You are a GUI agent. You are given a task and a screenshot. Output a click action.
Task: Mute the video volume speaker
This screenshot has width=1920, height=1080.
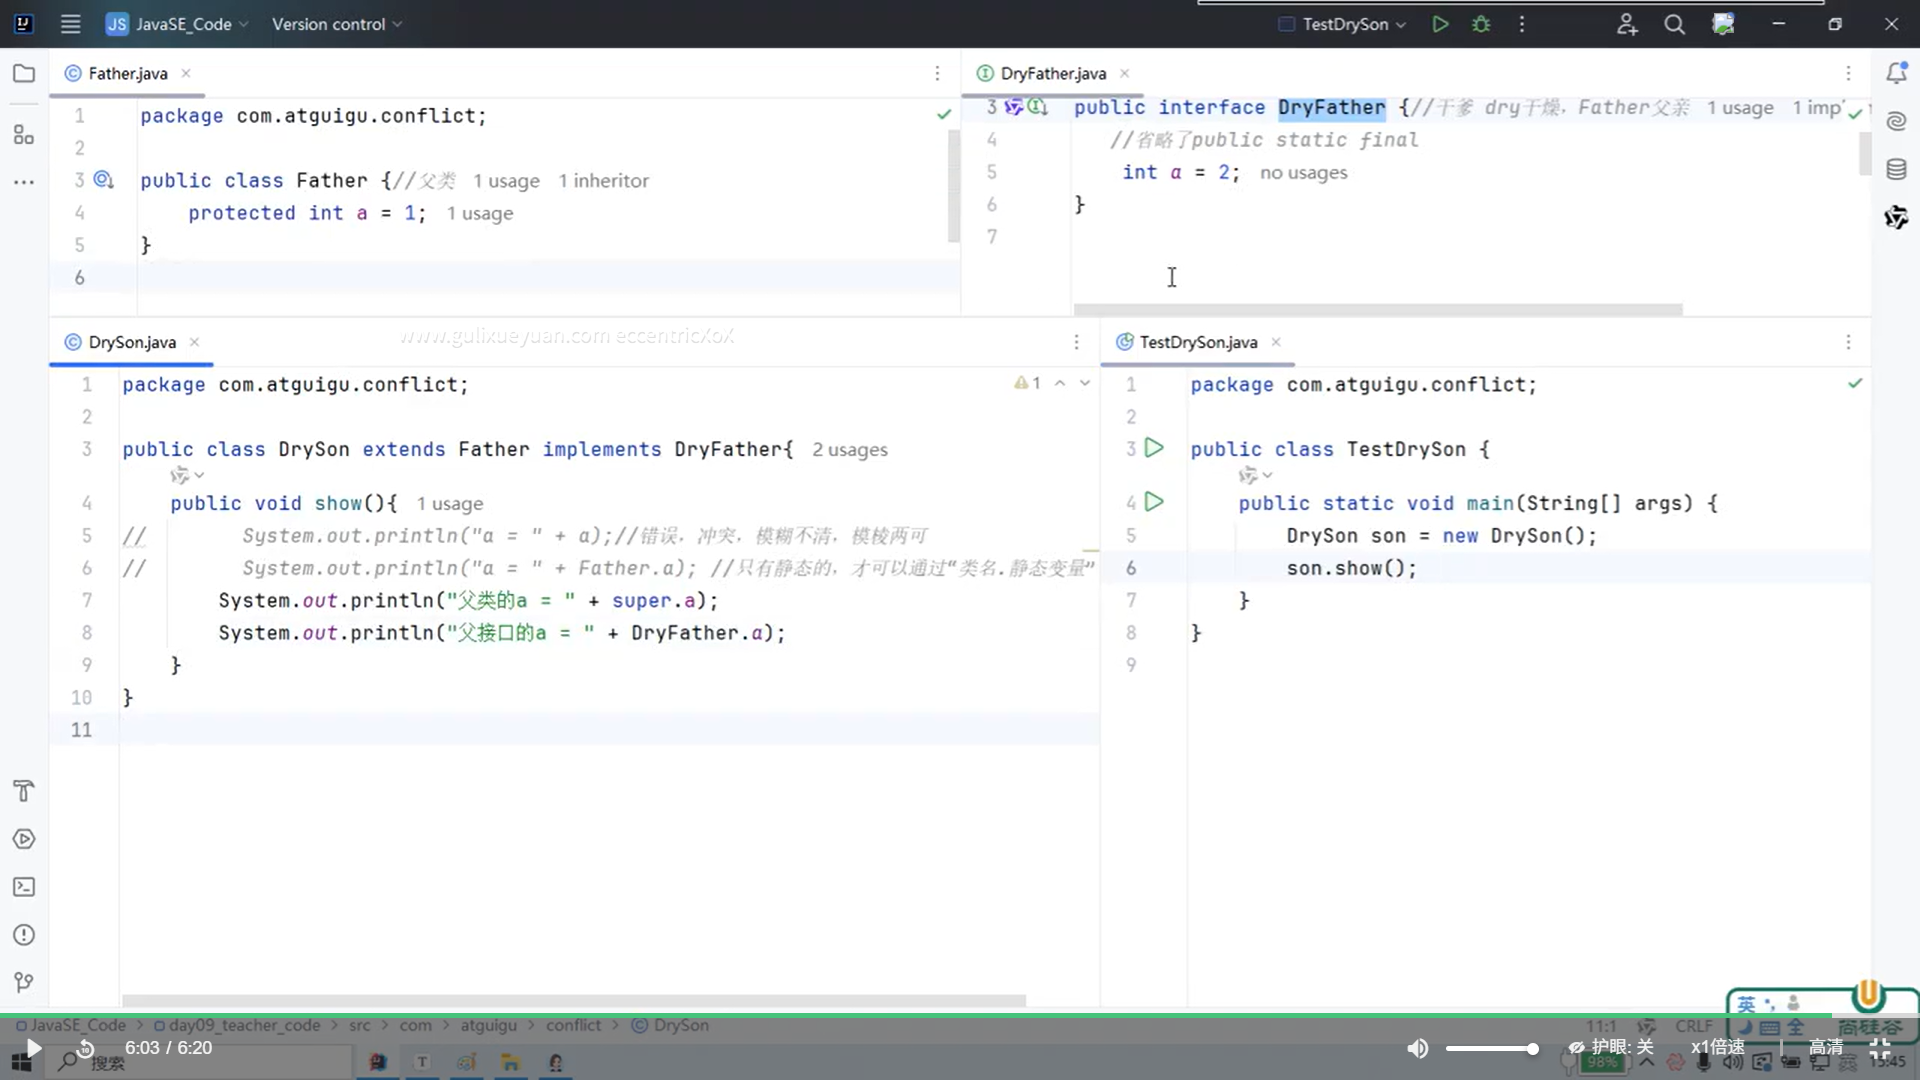1417,1048
